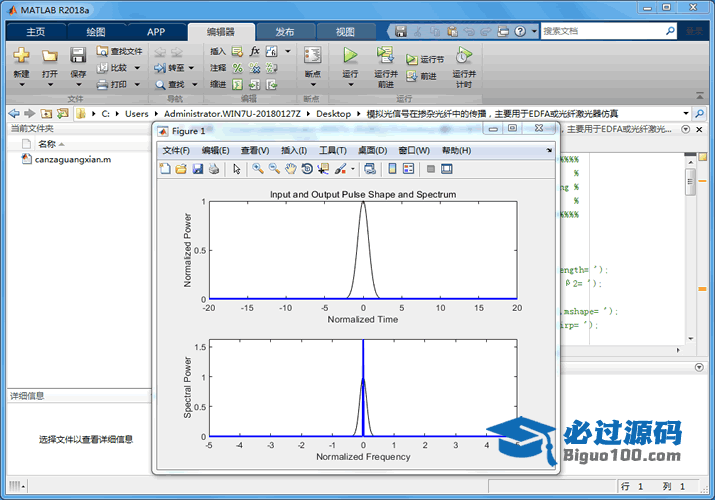This screenshot has height=500, width=715.
Task: Click New Figure icon in figure toolbar
Action: (x=165, y=169)
